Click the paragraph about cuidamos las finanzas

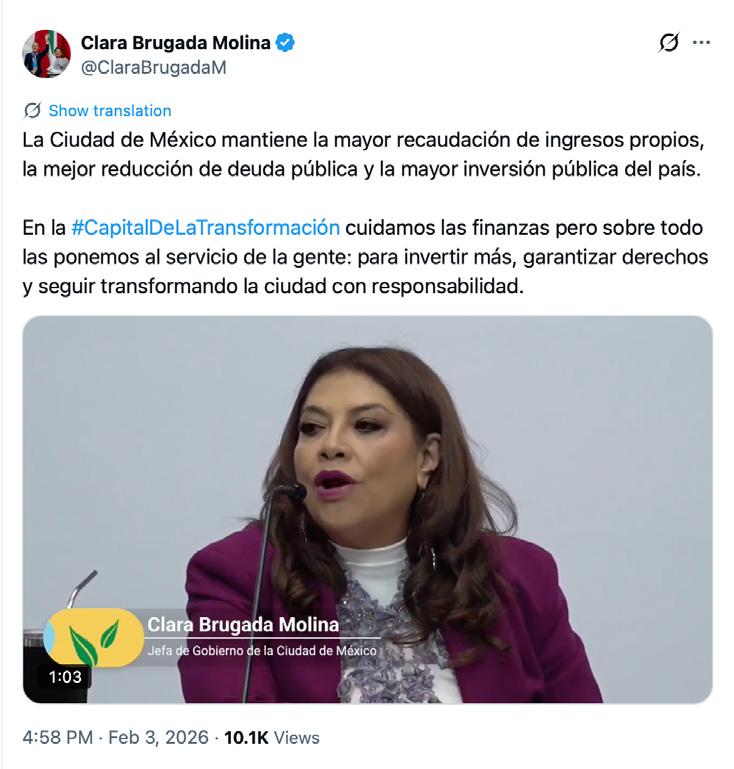(365, 257)
